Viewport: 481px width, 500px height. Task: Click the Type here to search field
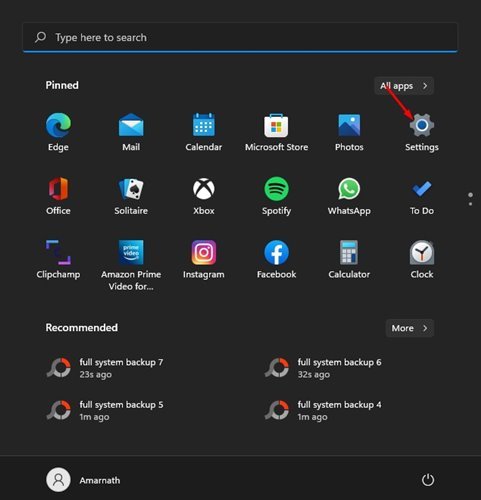tap(240, 37)
